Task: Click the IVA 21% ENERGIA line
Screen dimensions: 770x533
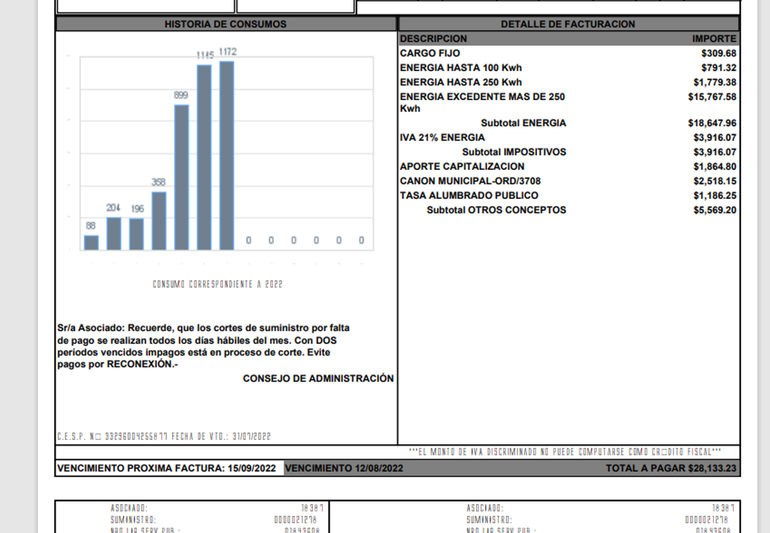Action: [x=442, y=138]
